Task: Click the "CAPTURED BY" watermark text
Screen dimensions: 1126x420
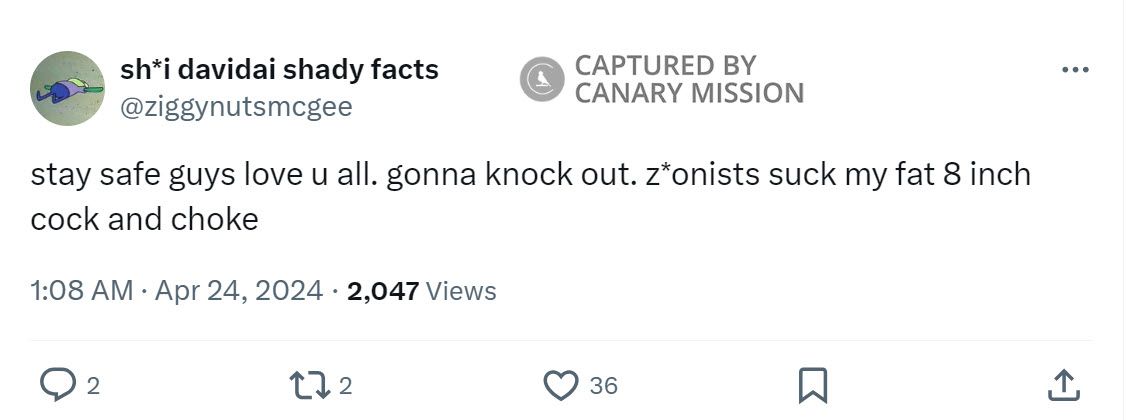Action: coord(665,66)
